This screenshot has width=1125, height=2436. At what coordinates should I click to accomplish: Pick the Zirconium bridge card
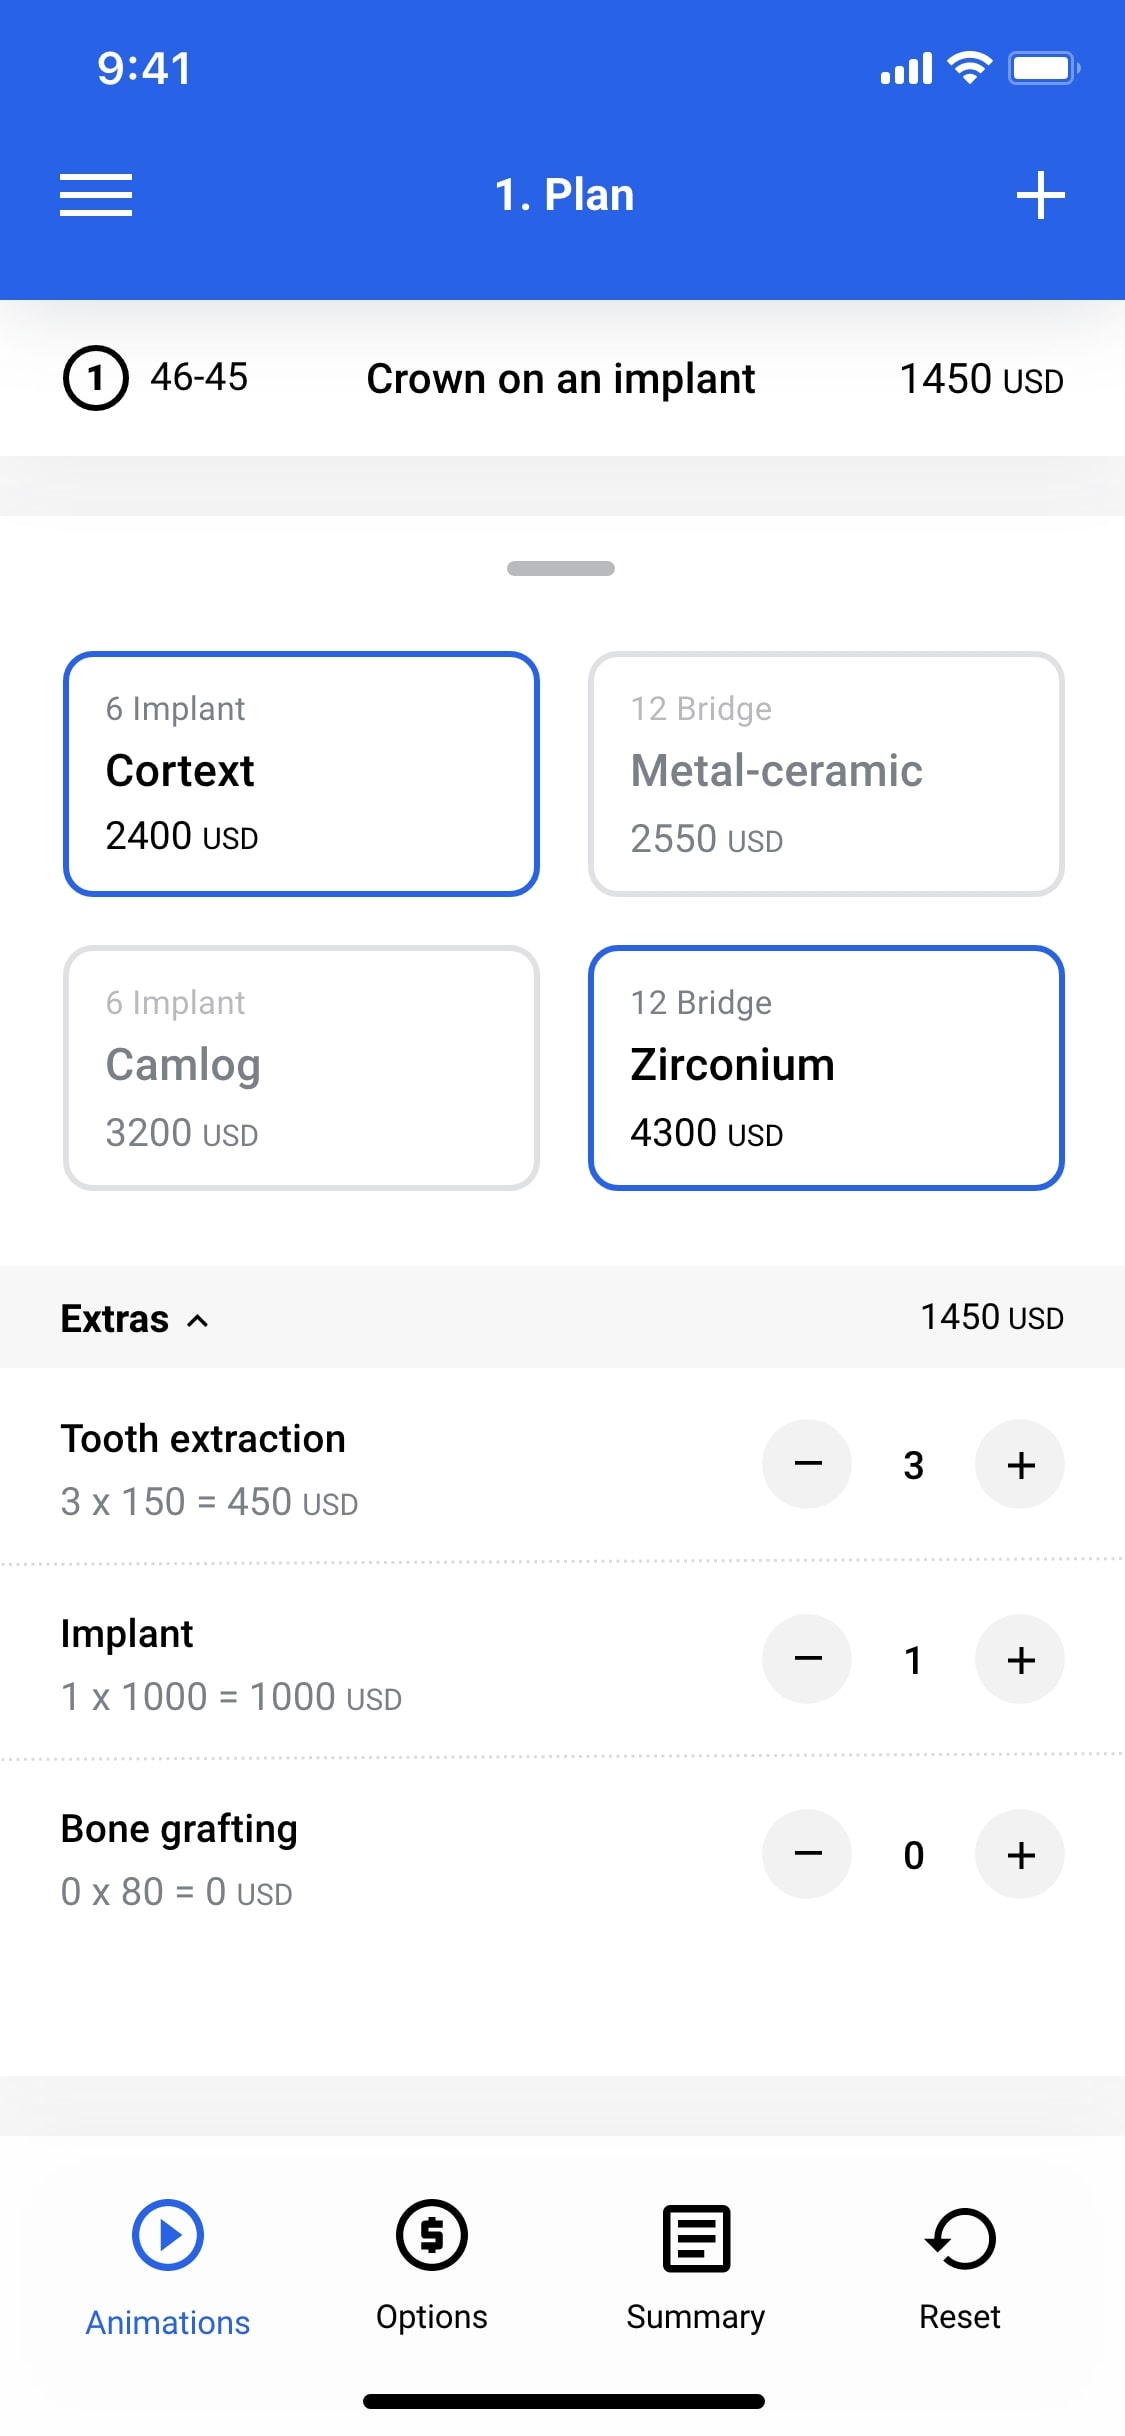pos(826,1068)
